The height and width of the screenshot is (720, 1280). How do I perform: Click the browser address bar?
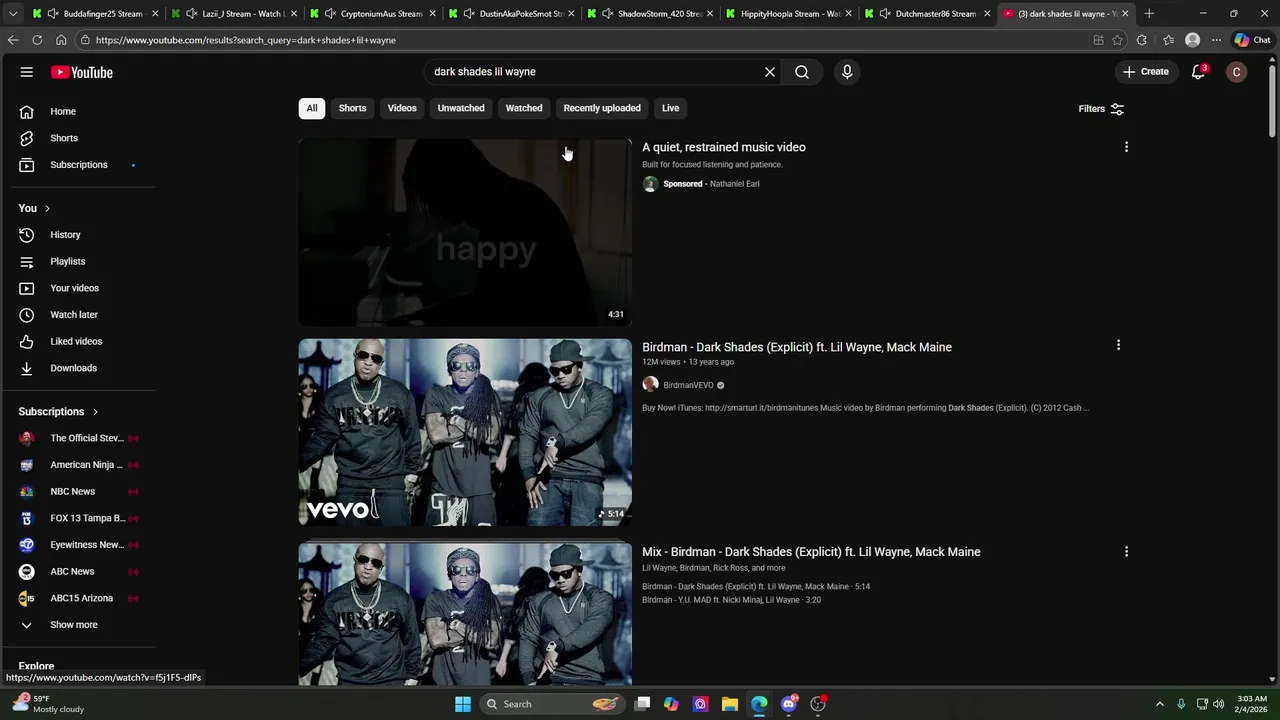580,40
